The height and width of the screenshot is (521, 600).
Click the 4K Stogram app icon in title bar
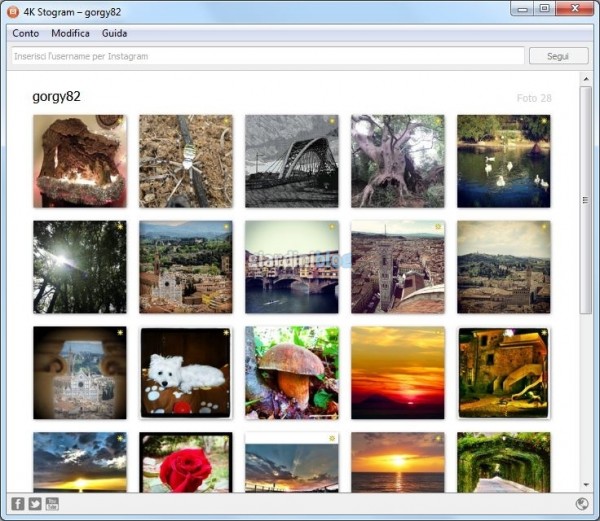(13, 9)
